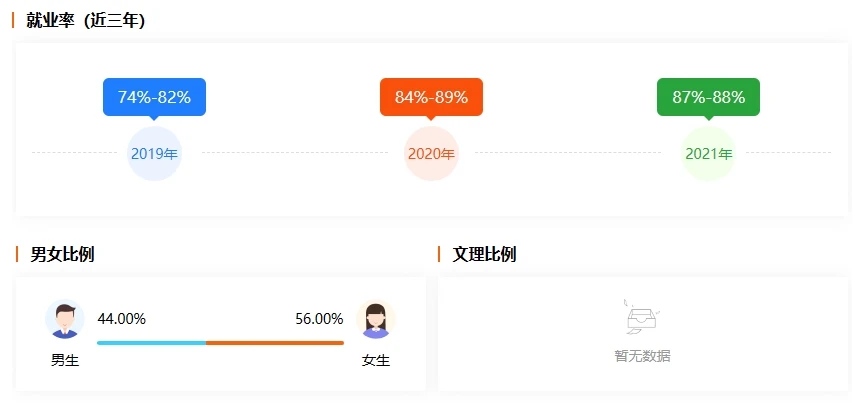Click the 暂无数据 placeholder text
The height and width of the screenshot is (403, 865).
click(x=642, y=356)
